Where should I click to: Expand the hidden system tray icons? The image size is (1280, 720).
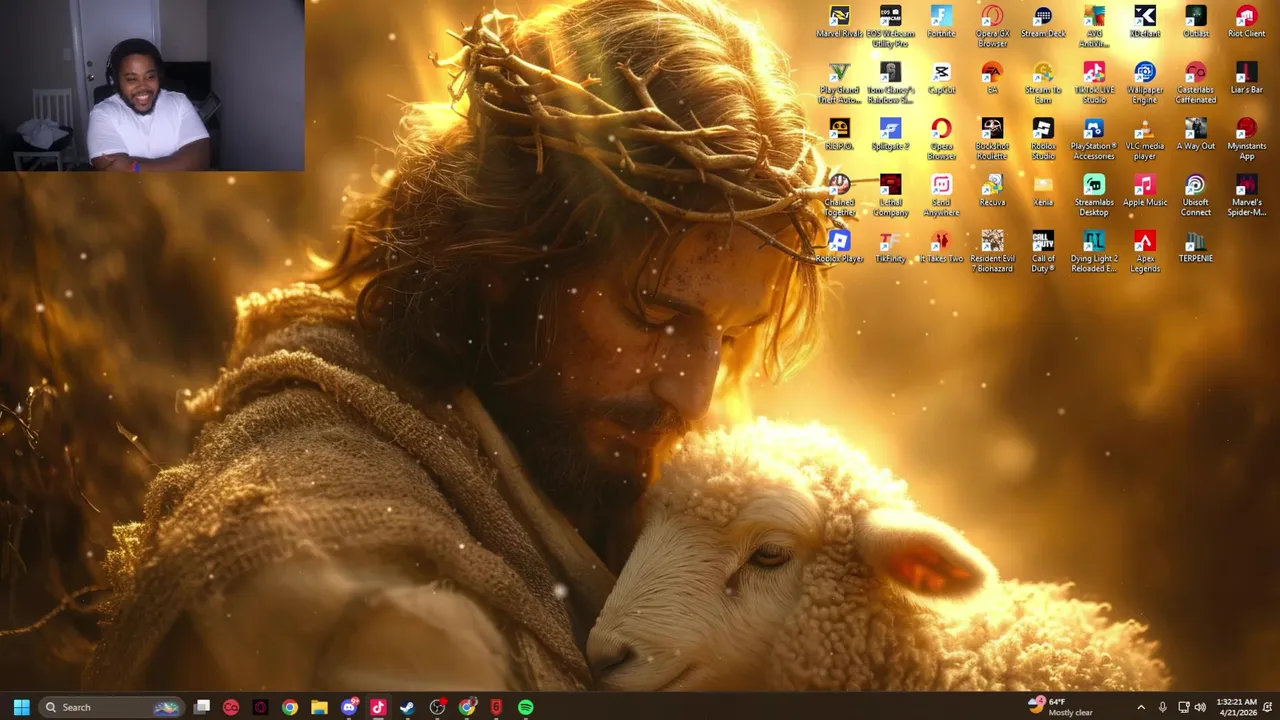click(x=1140, y=707)
